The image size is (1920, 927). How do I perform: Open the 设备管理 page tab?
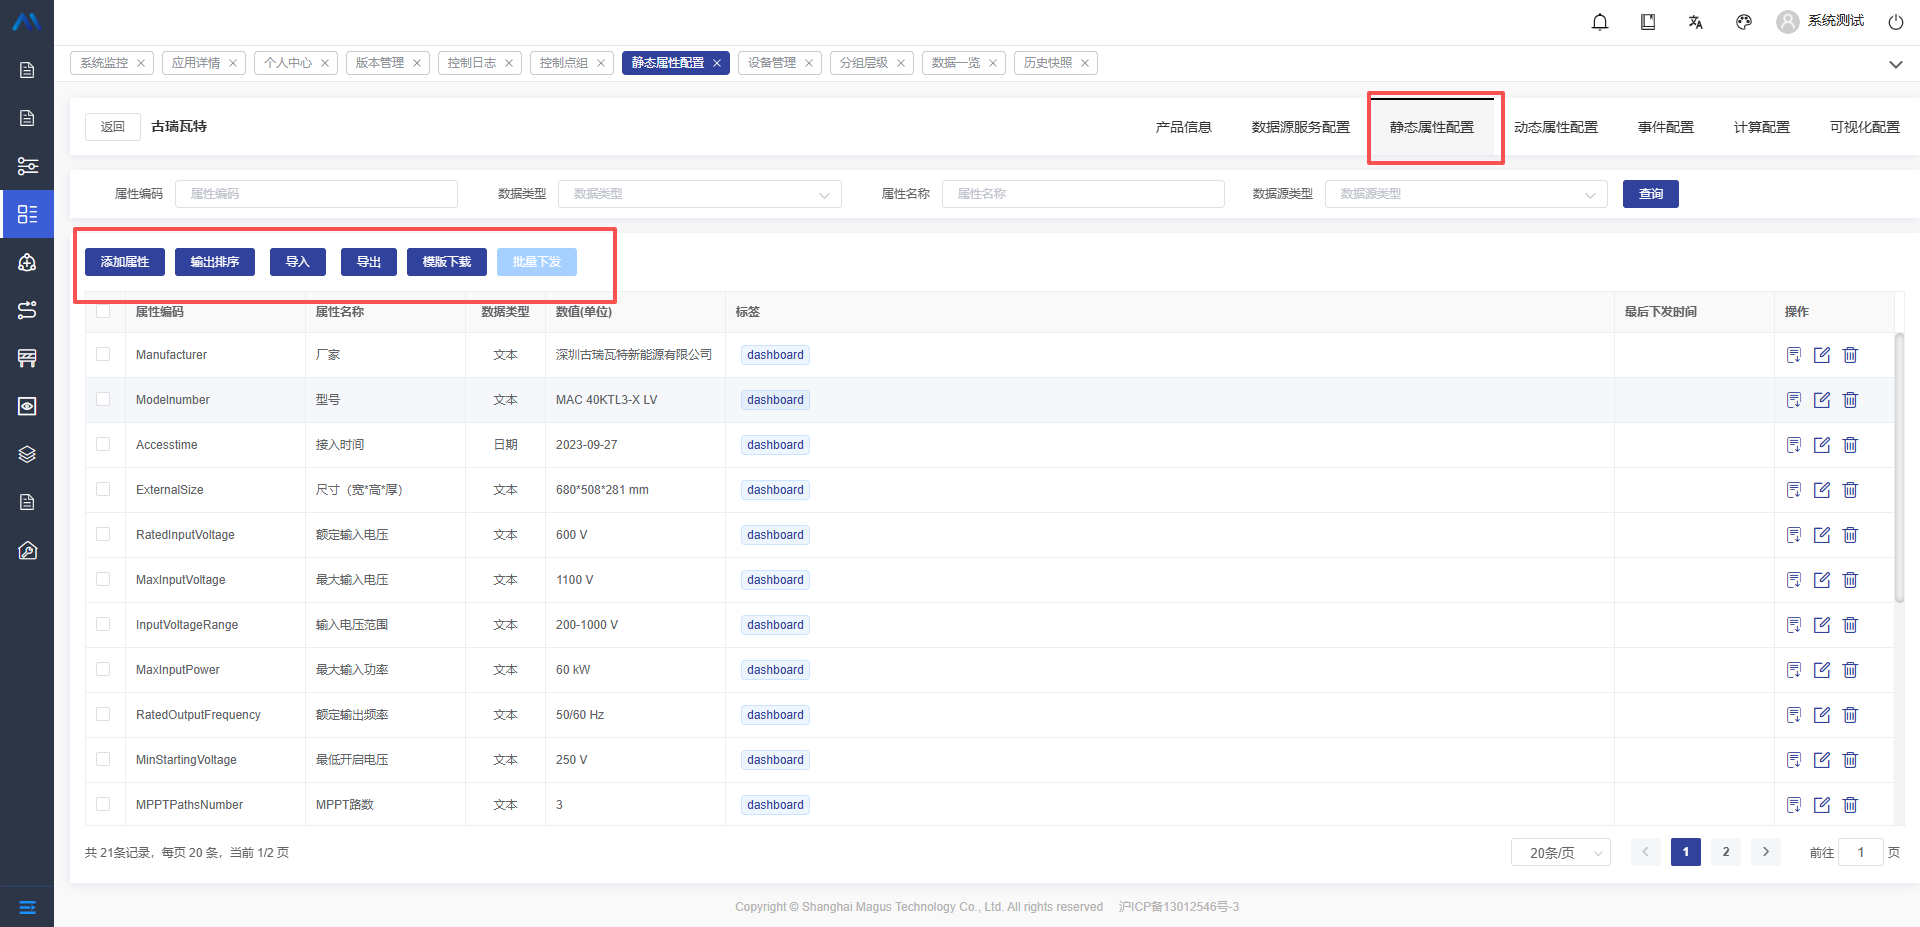(772, 63)
